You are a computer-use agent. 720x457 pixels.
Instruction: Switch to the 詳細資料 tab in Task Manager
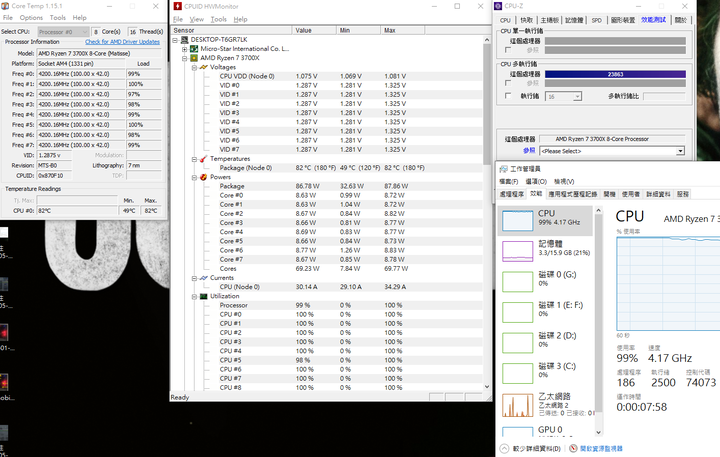(x=658, y=194)
